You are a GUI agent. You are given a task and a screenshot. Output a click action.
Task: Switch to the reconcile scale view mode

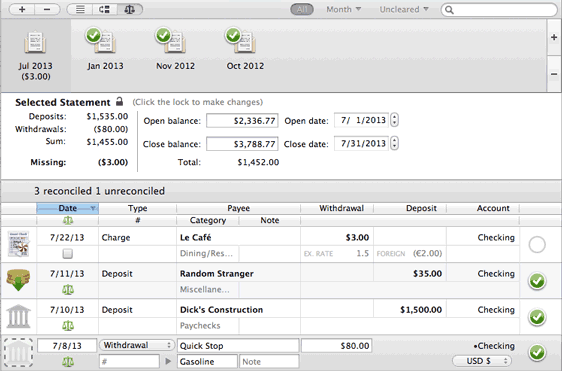(130, 9)
